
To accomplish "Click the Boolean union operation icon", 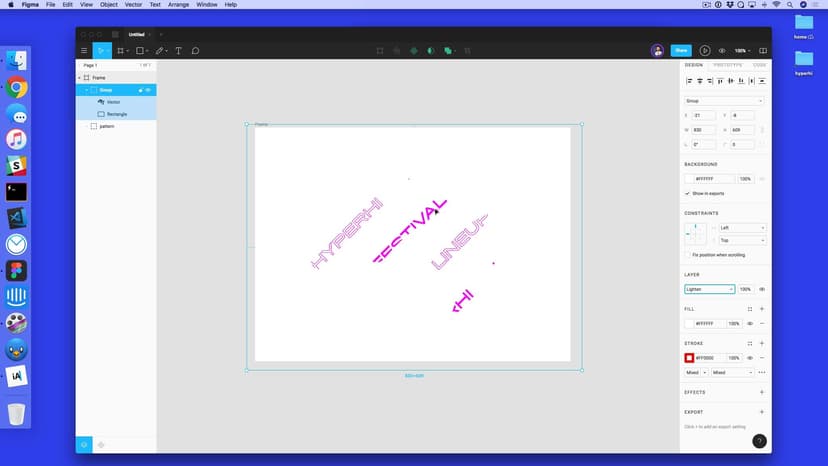I will pos(448,50).
